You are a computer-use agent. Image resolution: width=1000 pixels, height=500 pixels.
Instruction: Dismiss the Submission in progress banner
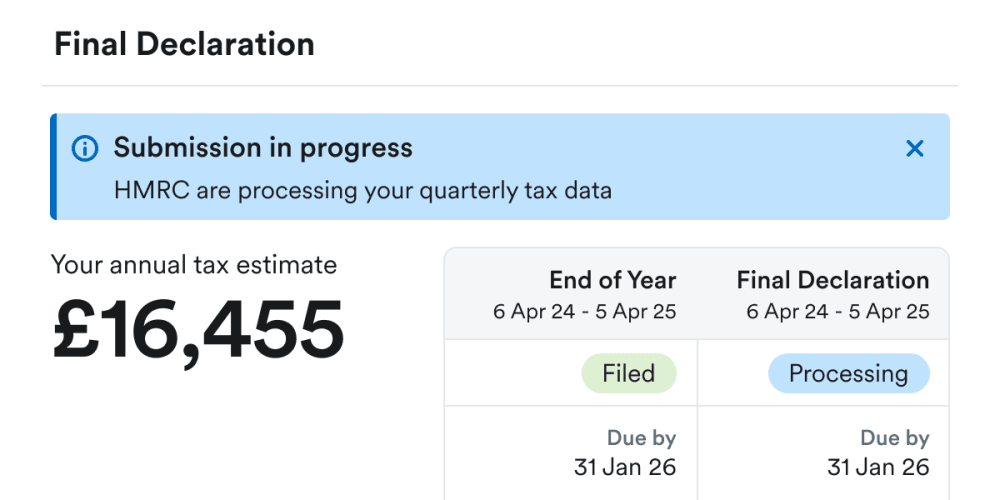[x=914, y=149]
